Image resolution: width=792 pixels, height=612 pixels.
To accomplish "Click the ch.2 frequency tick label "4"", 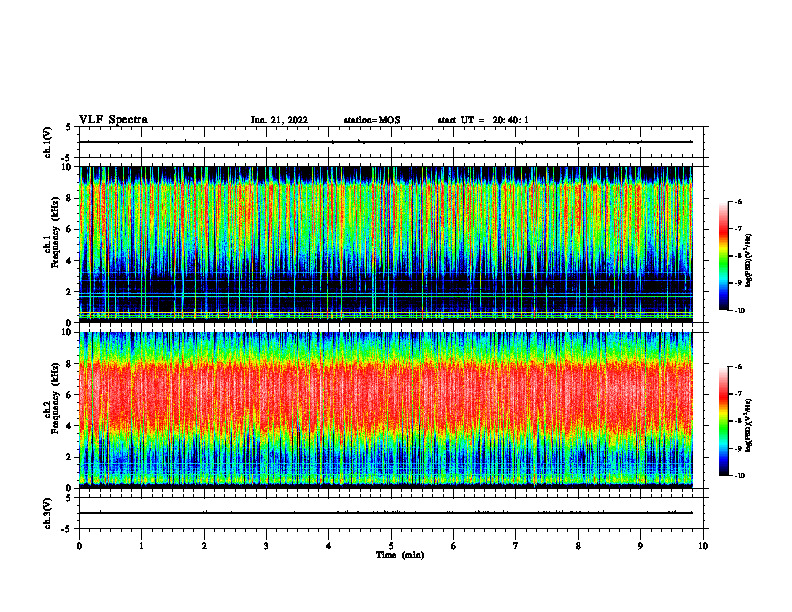I will click(x=70, y=426).
